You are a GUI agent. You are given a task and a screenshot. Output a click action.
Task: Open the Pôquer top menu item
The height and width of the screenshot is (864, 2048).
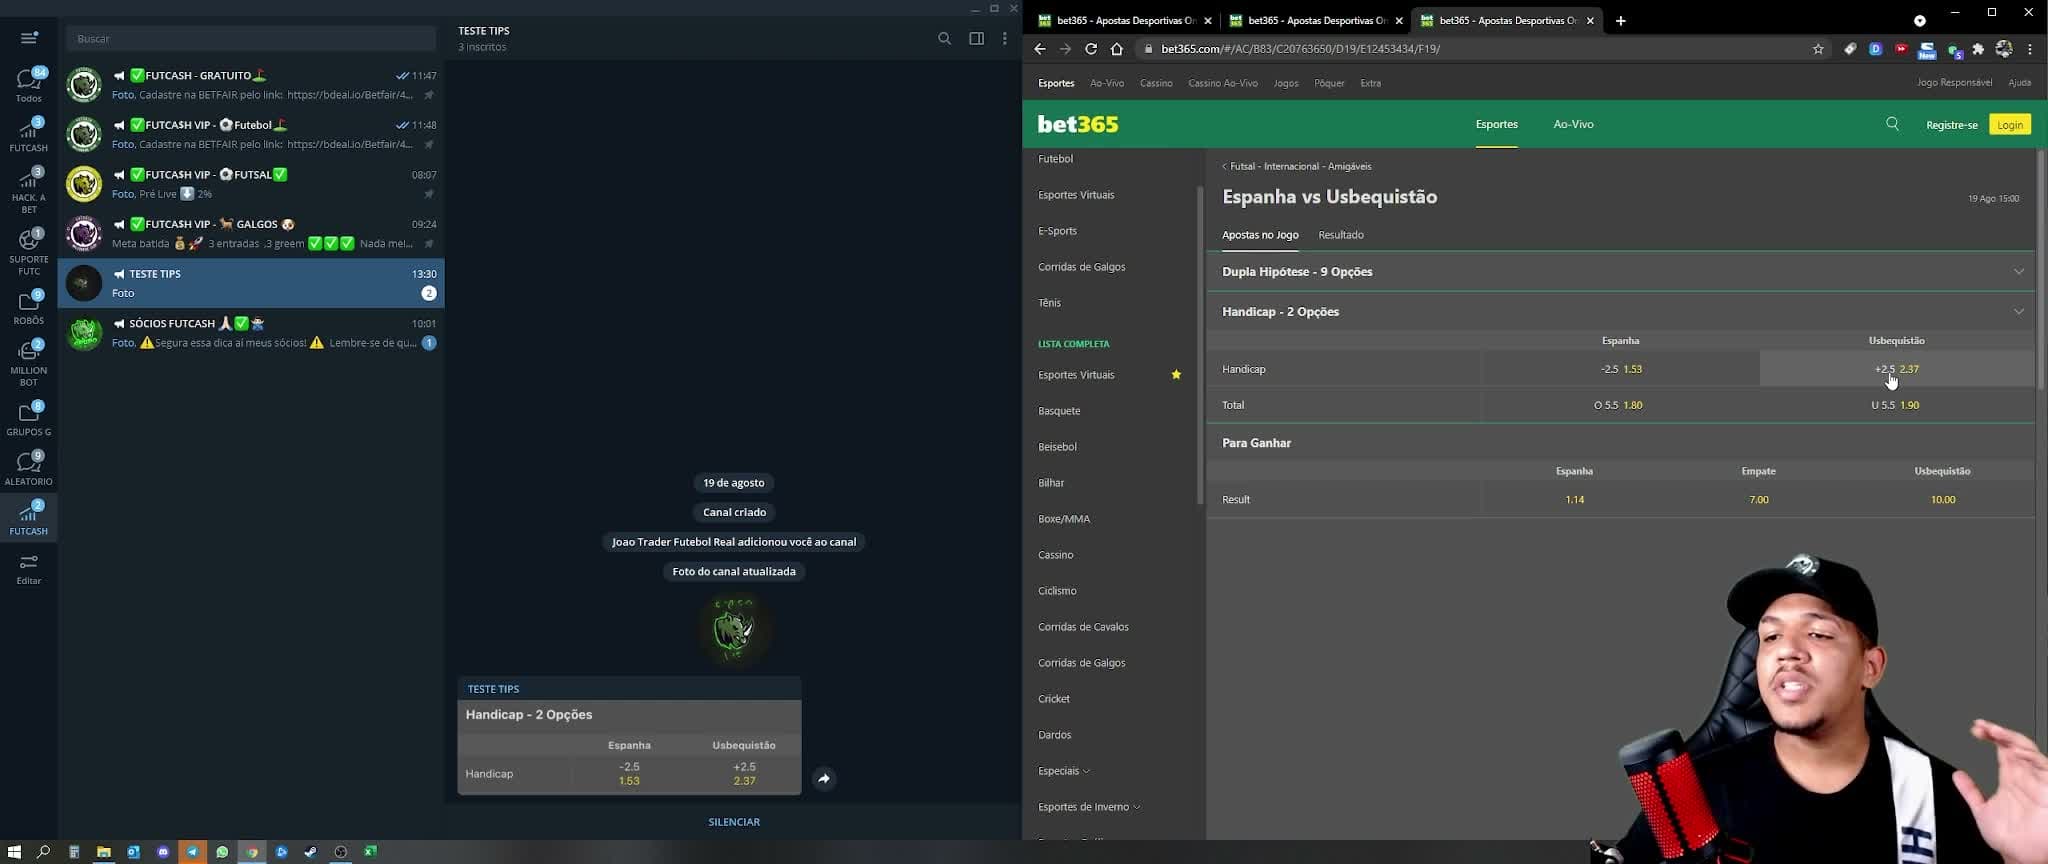(x=1329, y=83)
